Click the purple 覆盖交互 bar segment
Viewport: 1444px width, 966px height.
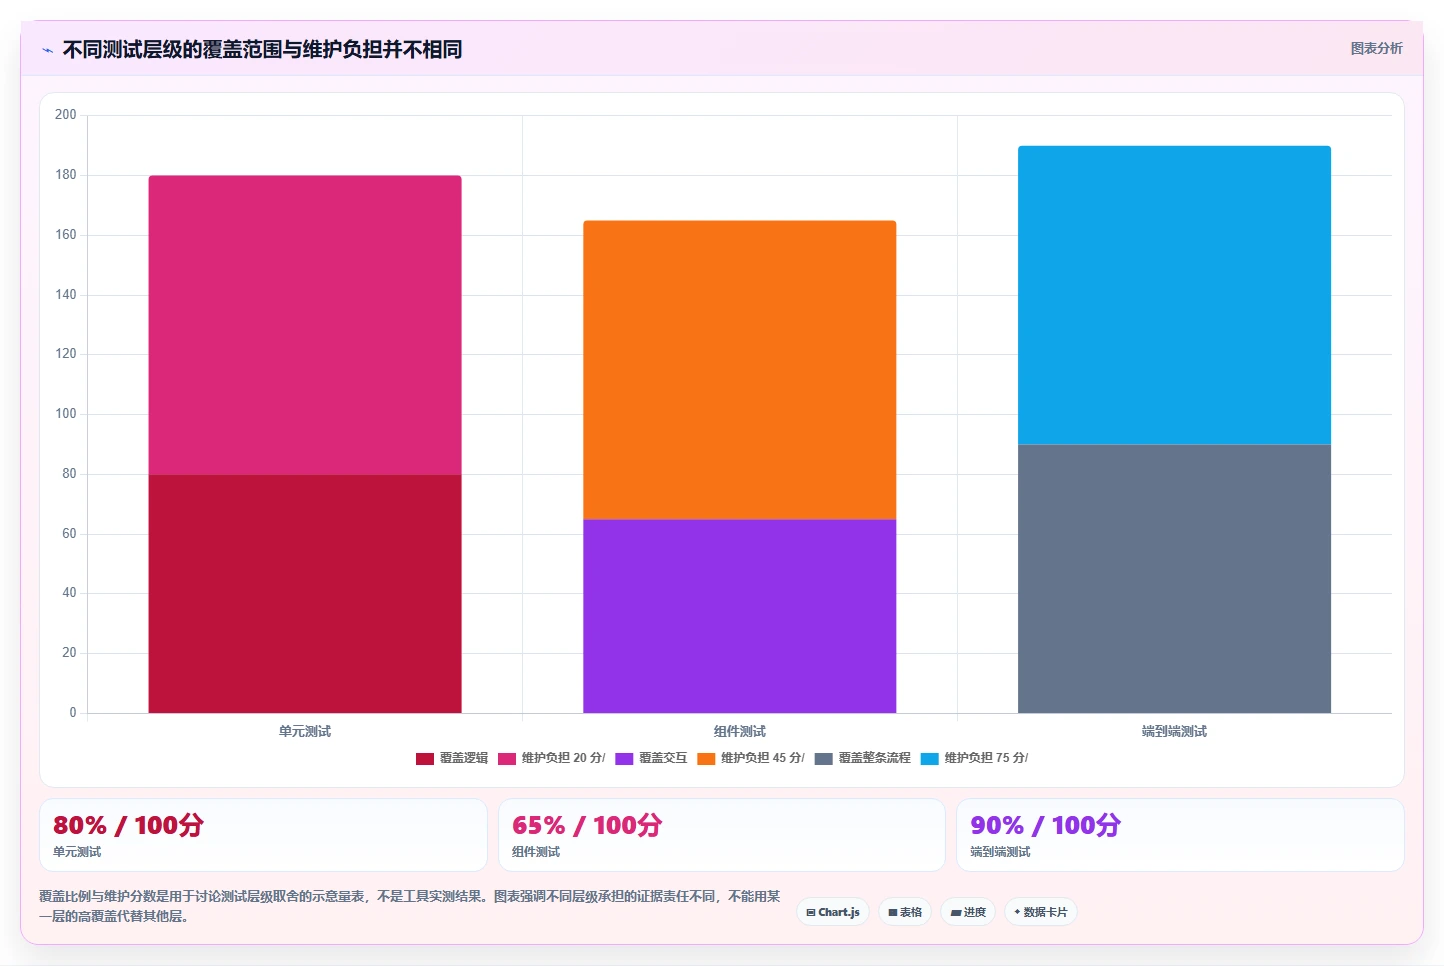pyautogui.click(x=740, y=616)
